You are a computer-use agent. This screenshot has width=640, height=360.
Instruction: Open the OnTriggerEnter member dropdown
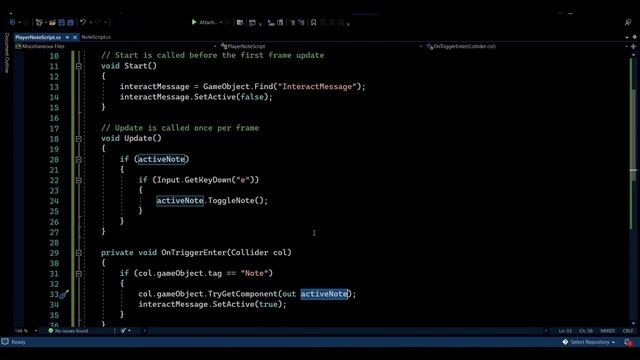point(527,46)
